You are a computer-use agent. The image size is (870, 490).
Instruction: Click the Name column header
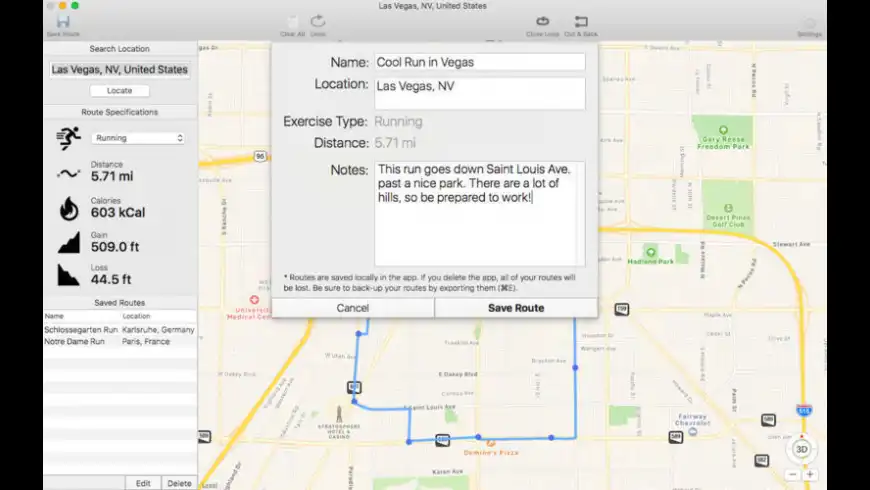point(54,316)
